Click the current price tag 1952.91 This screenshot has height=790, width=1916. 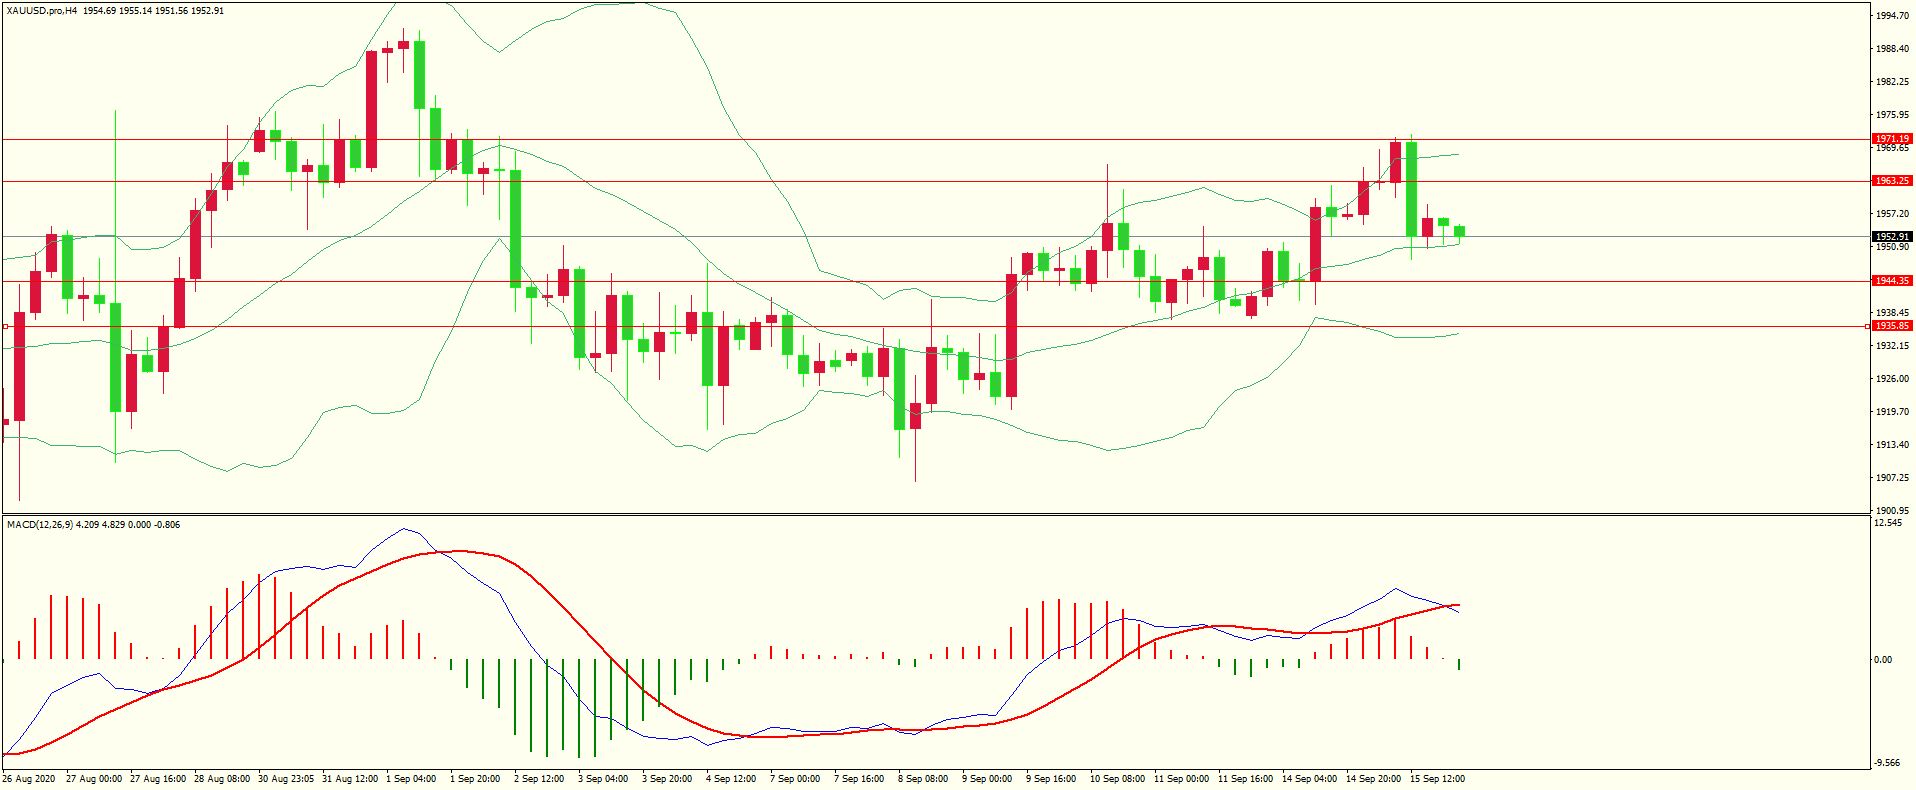1892,237
